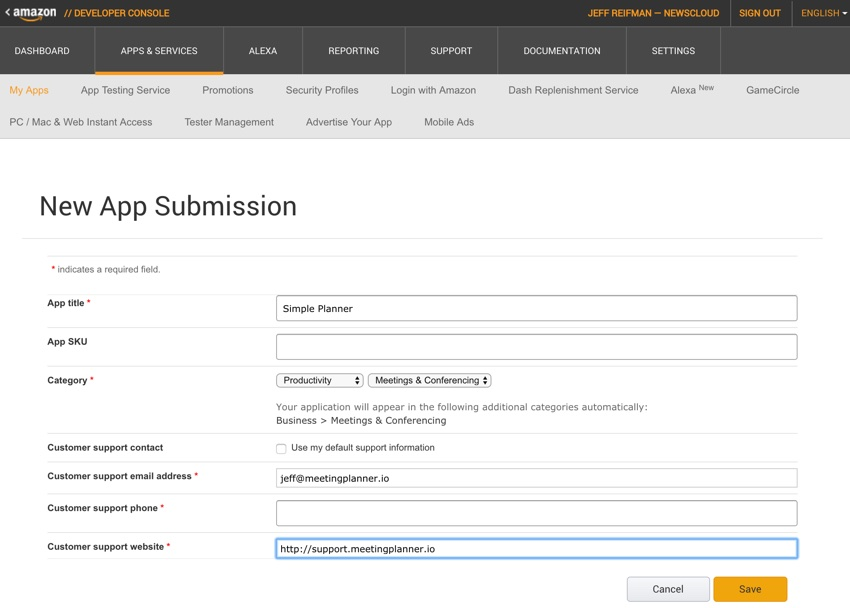Click the Business > Meetings & Conferencing text
The image size is (850, 608).
pos(361,421)
